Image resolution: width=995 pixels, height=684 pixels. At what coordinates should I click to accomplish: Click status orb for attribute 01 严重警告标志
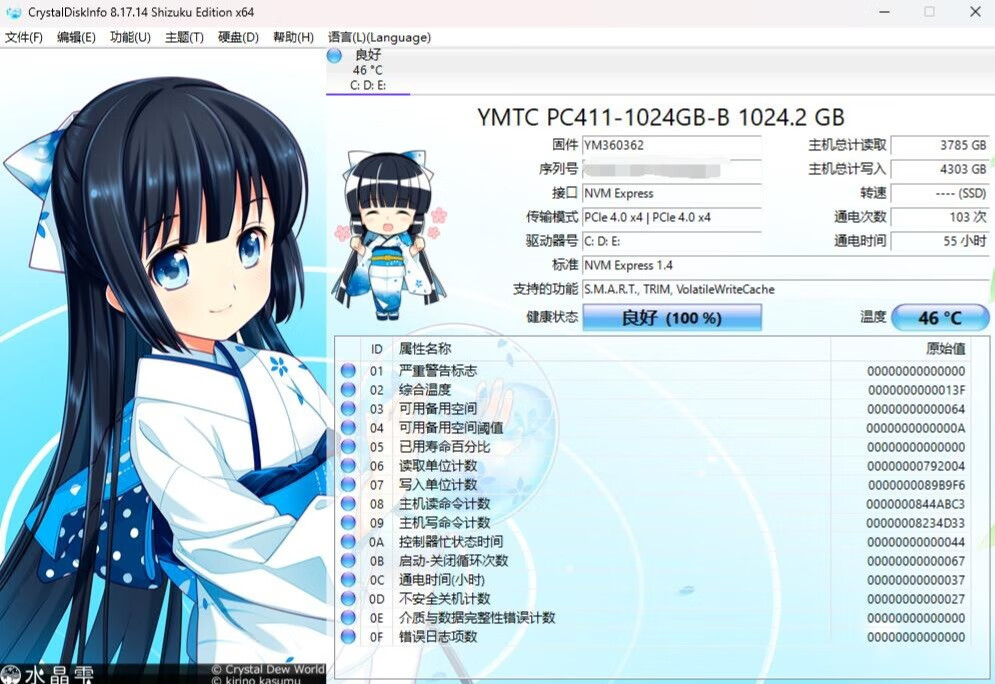[x=348, y=371]
